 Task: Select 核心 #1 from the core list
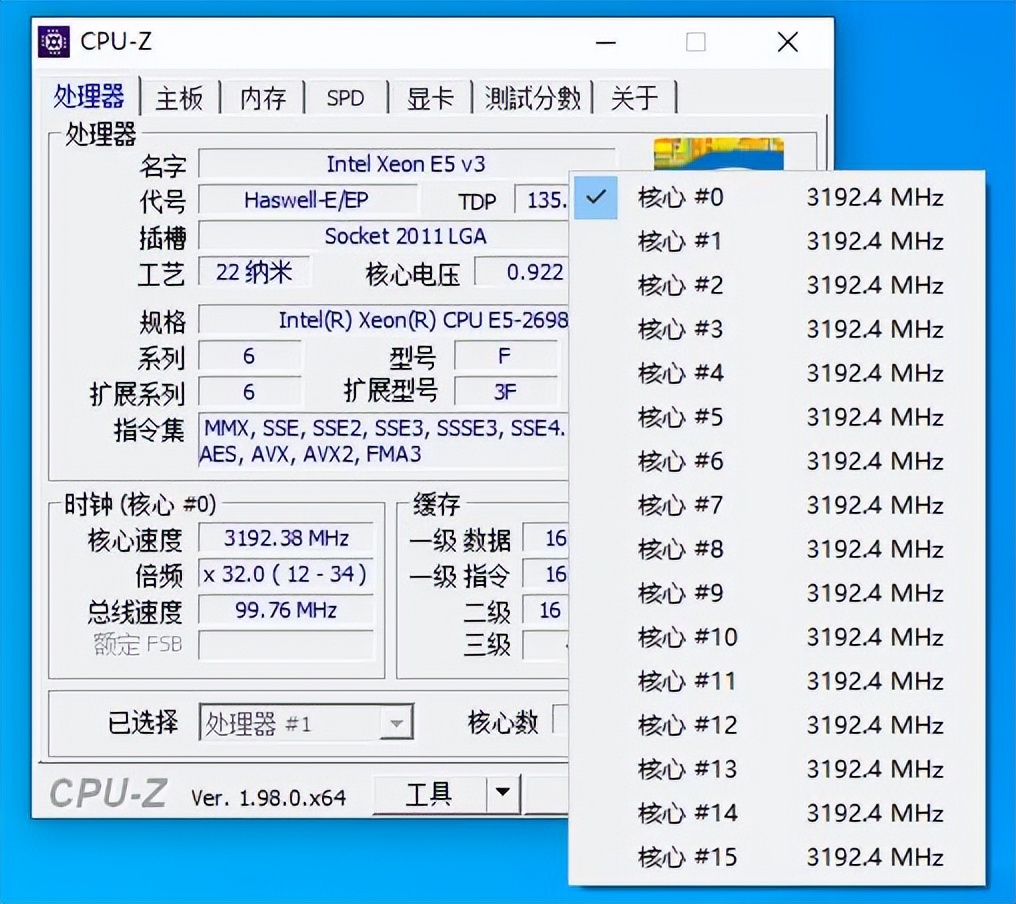pos(682,241)
